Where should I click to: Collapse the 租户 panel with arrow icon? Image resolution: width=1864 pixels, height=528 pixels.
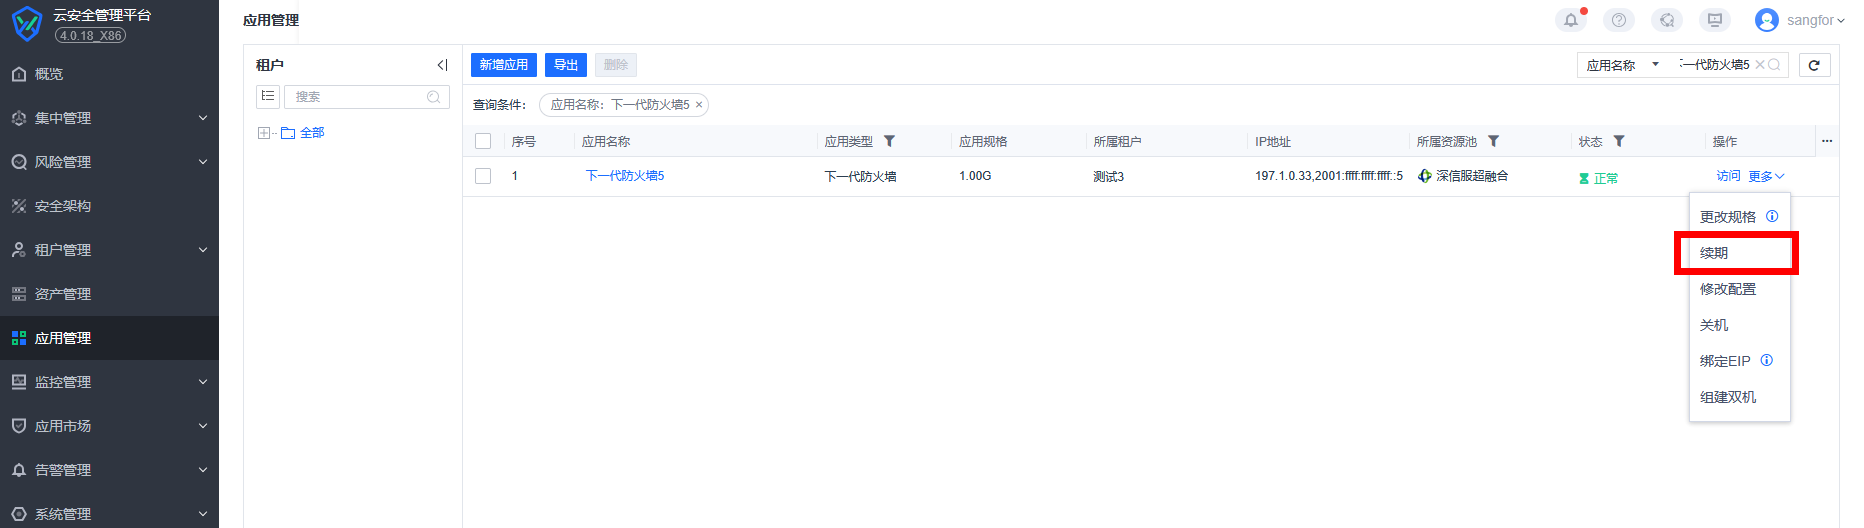(x=442, y=65)
